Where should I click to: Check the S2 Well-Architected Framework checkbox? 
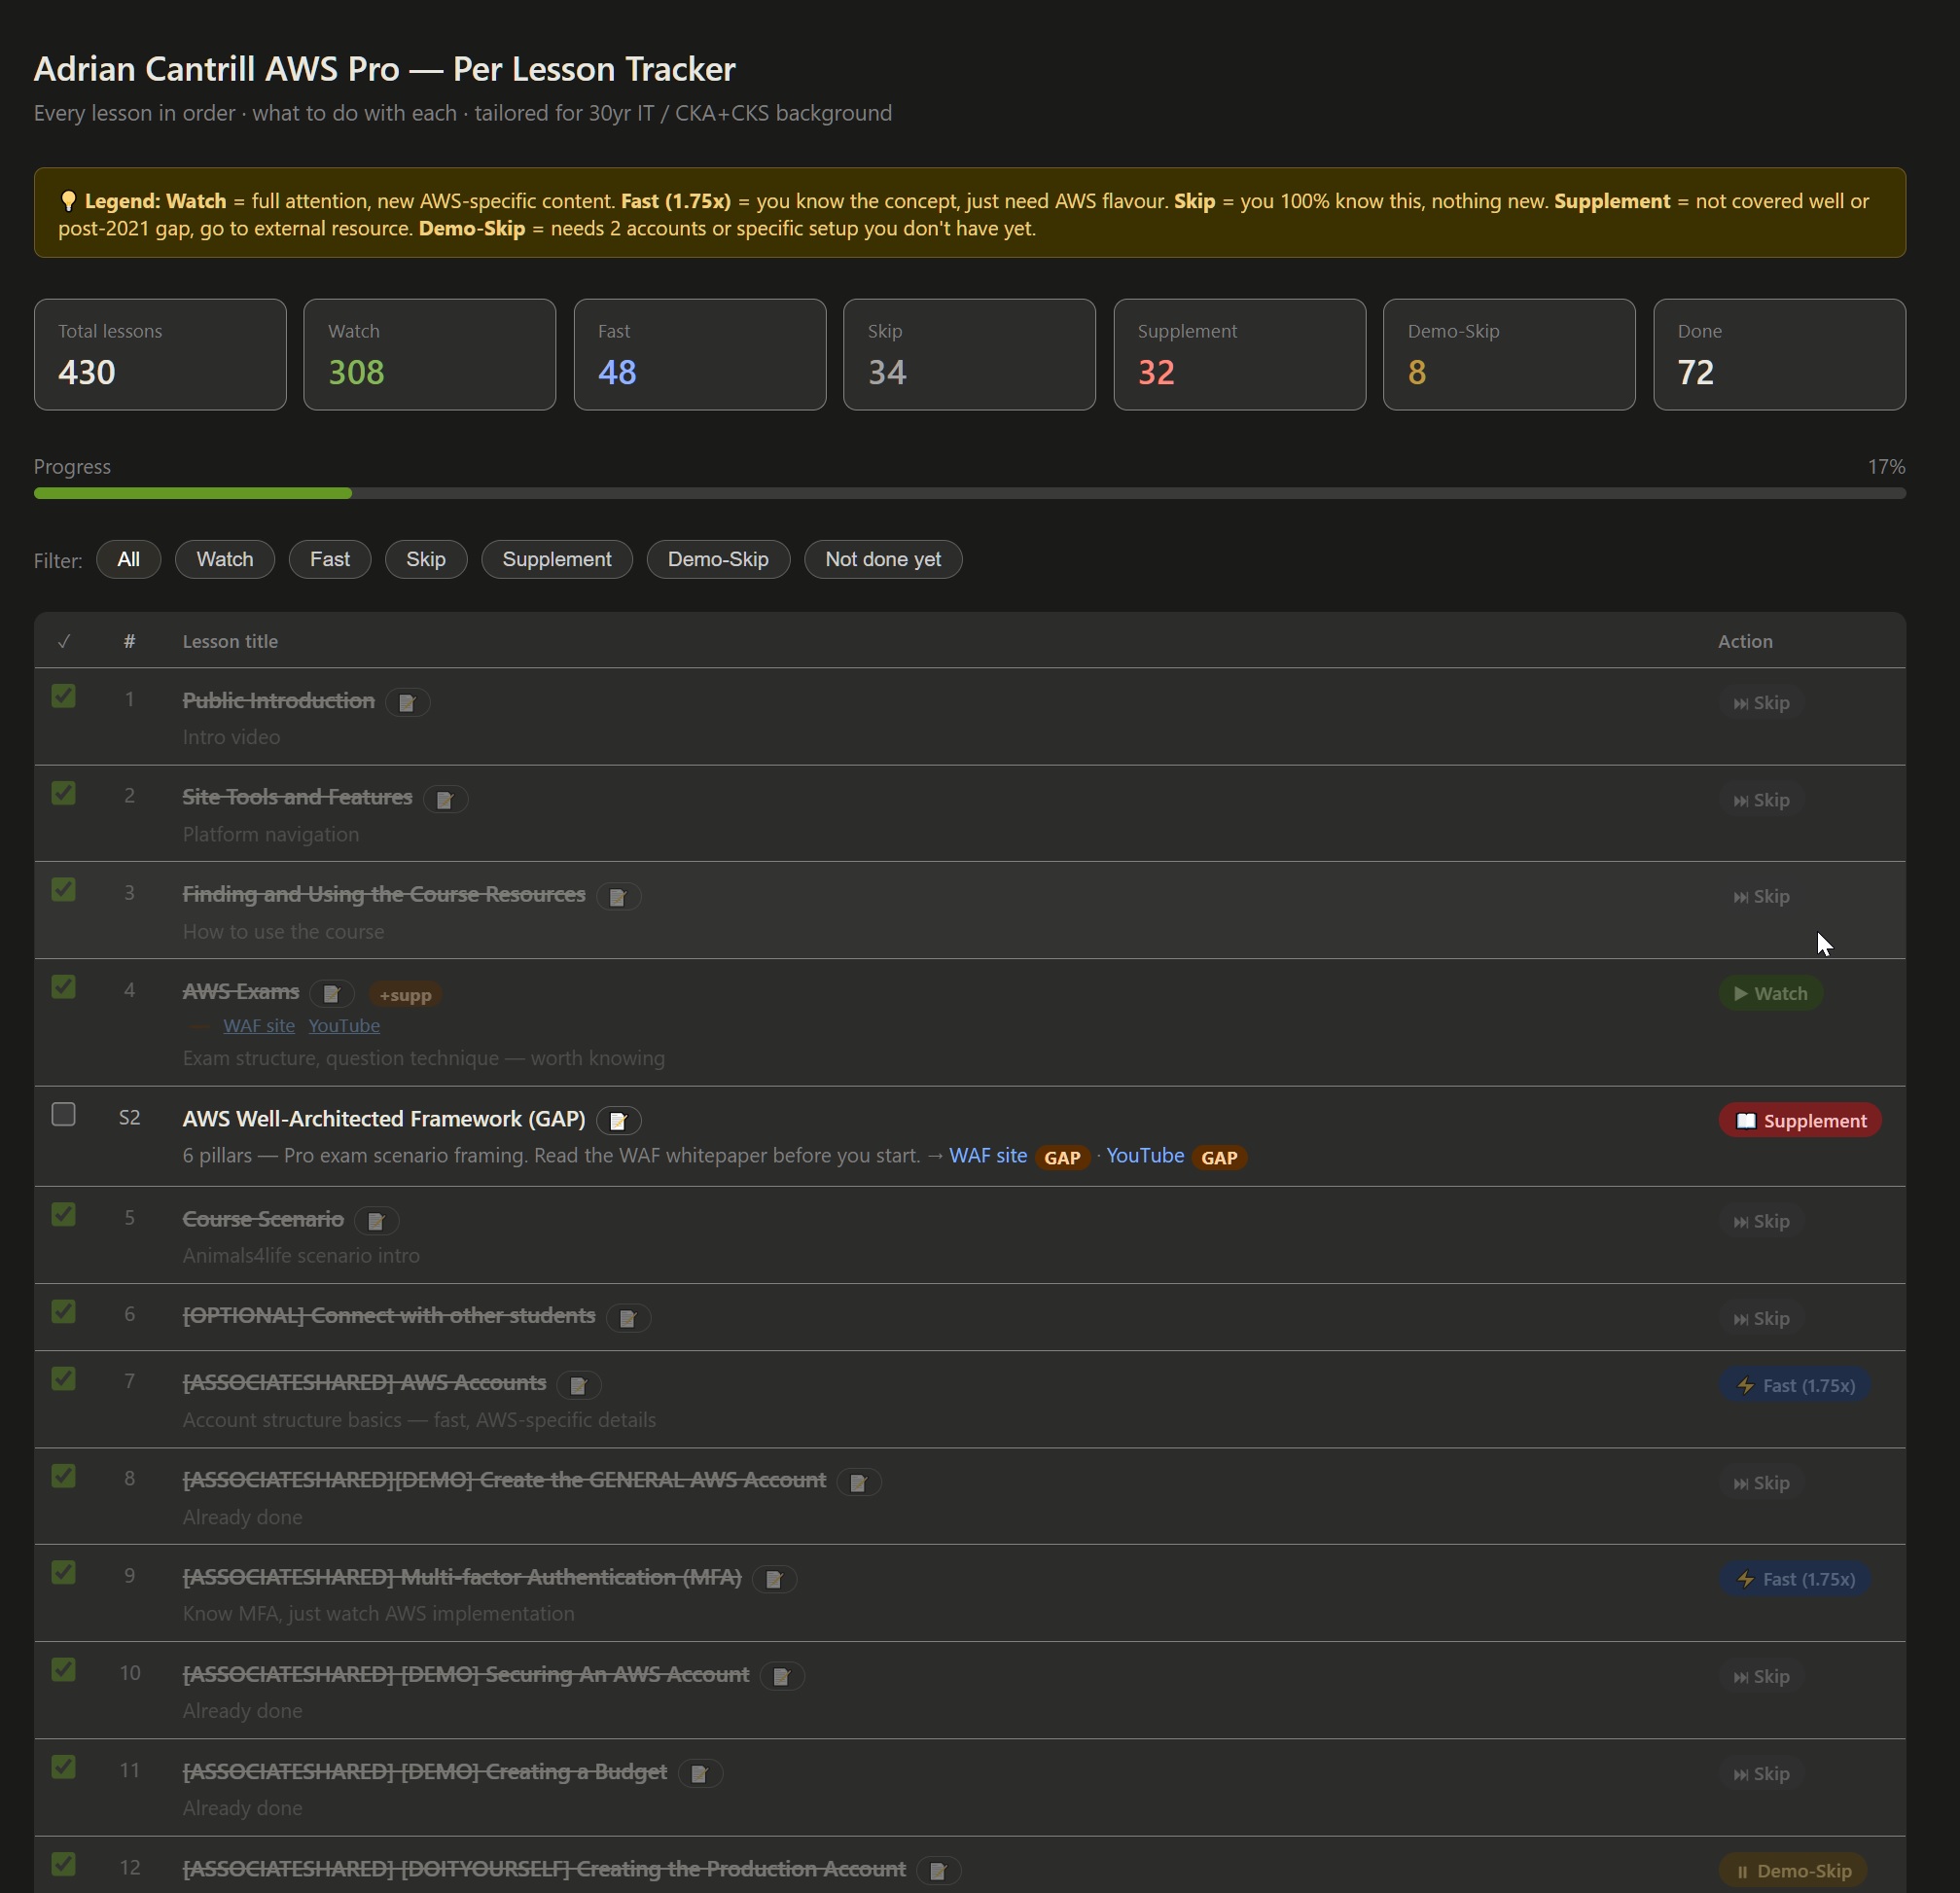63,1114
